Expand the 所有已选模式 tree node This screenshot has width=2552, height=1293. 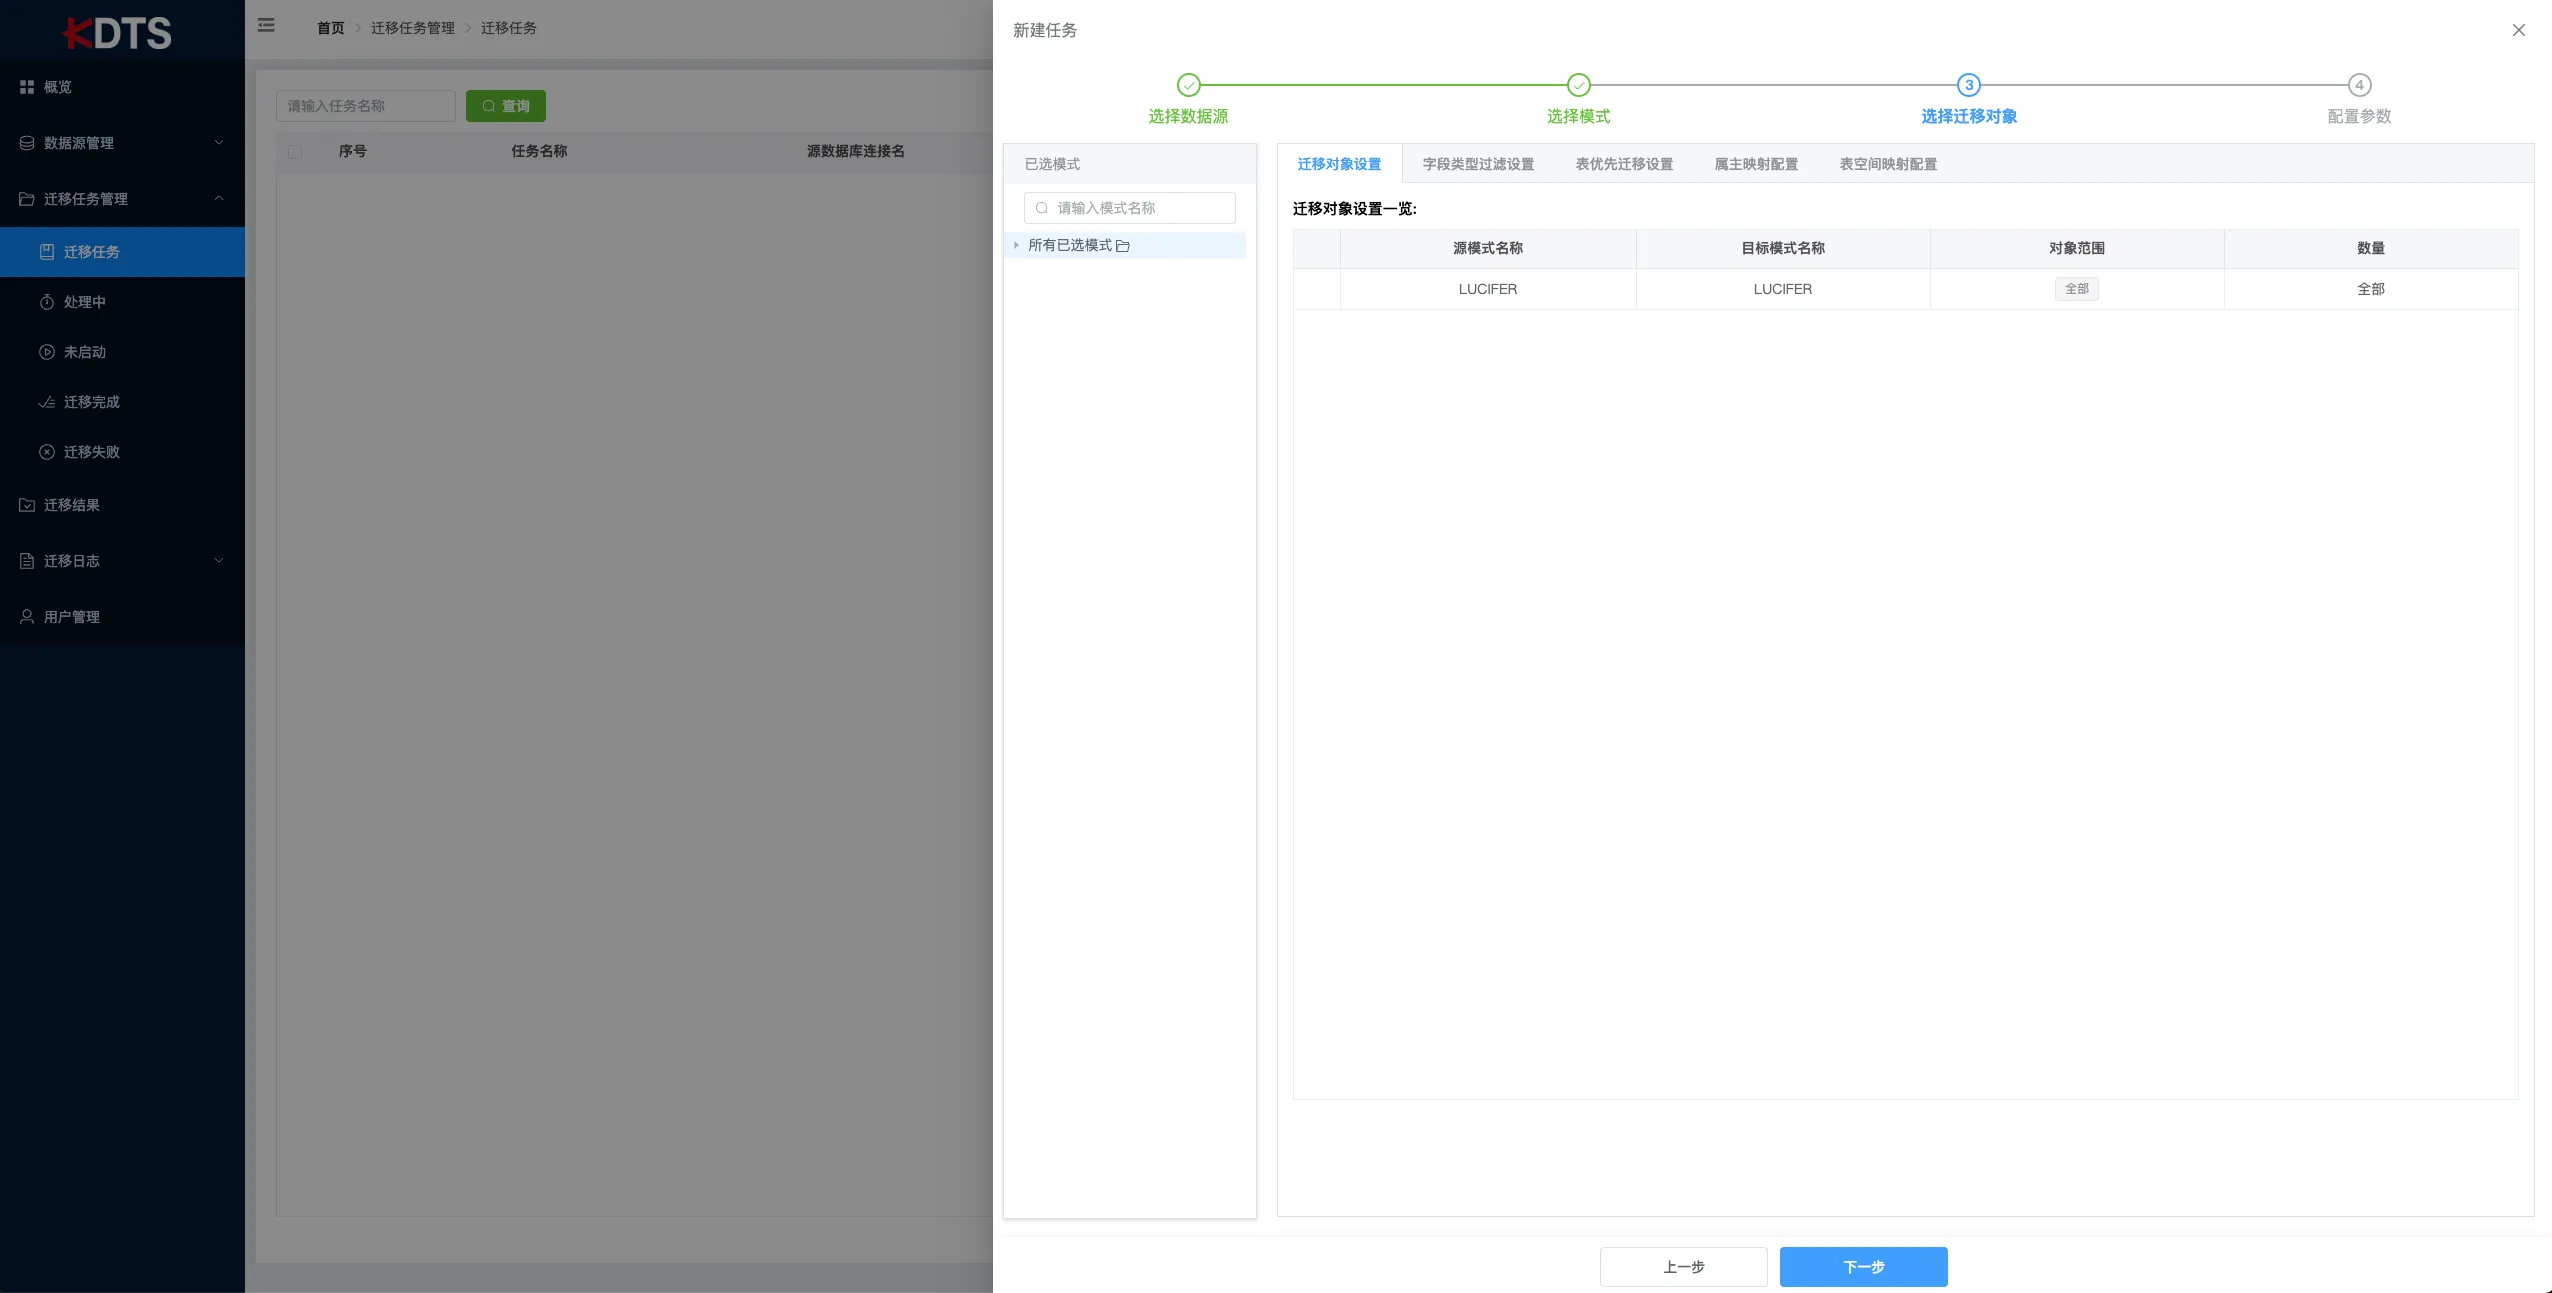(x=1017, y=245)
